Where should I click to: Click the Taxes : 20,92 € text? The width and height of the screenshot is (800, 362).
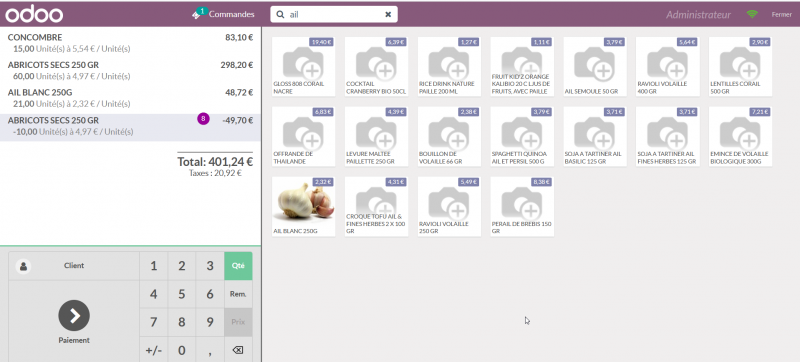pyautogui.click(x=215, y=173)
